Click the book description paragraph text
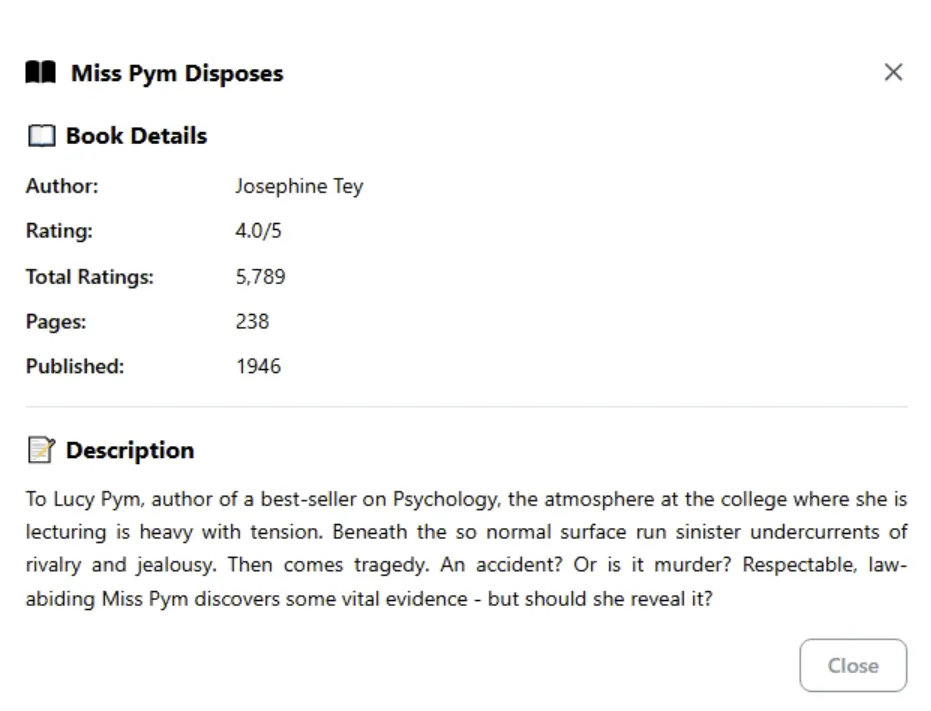This screenshot has width=931, height=711. (x=466, y=548)
